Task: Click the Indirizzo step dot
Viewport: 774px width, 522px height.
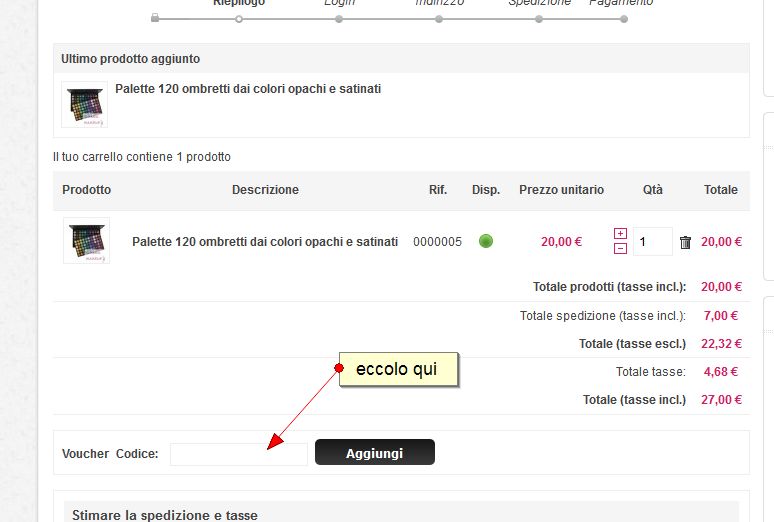Action: (439, 18)
